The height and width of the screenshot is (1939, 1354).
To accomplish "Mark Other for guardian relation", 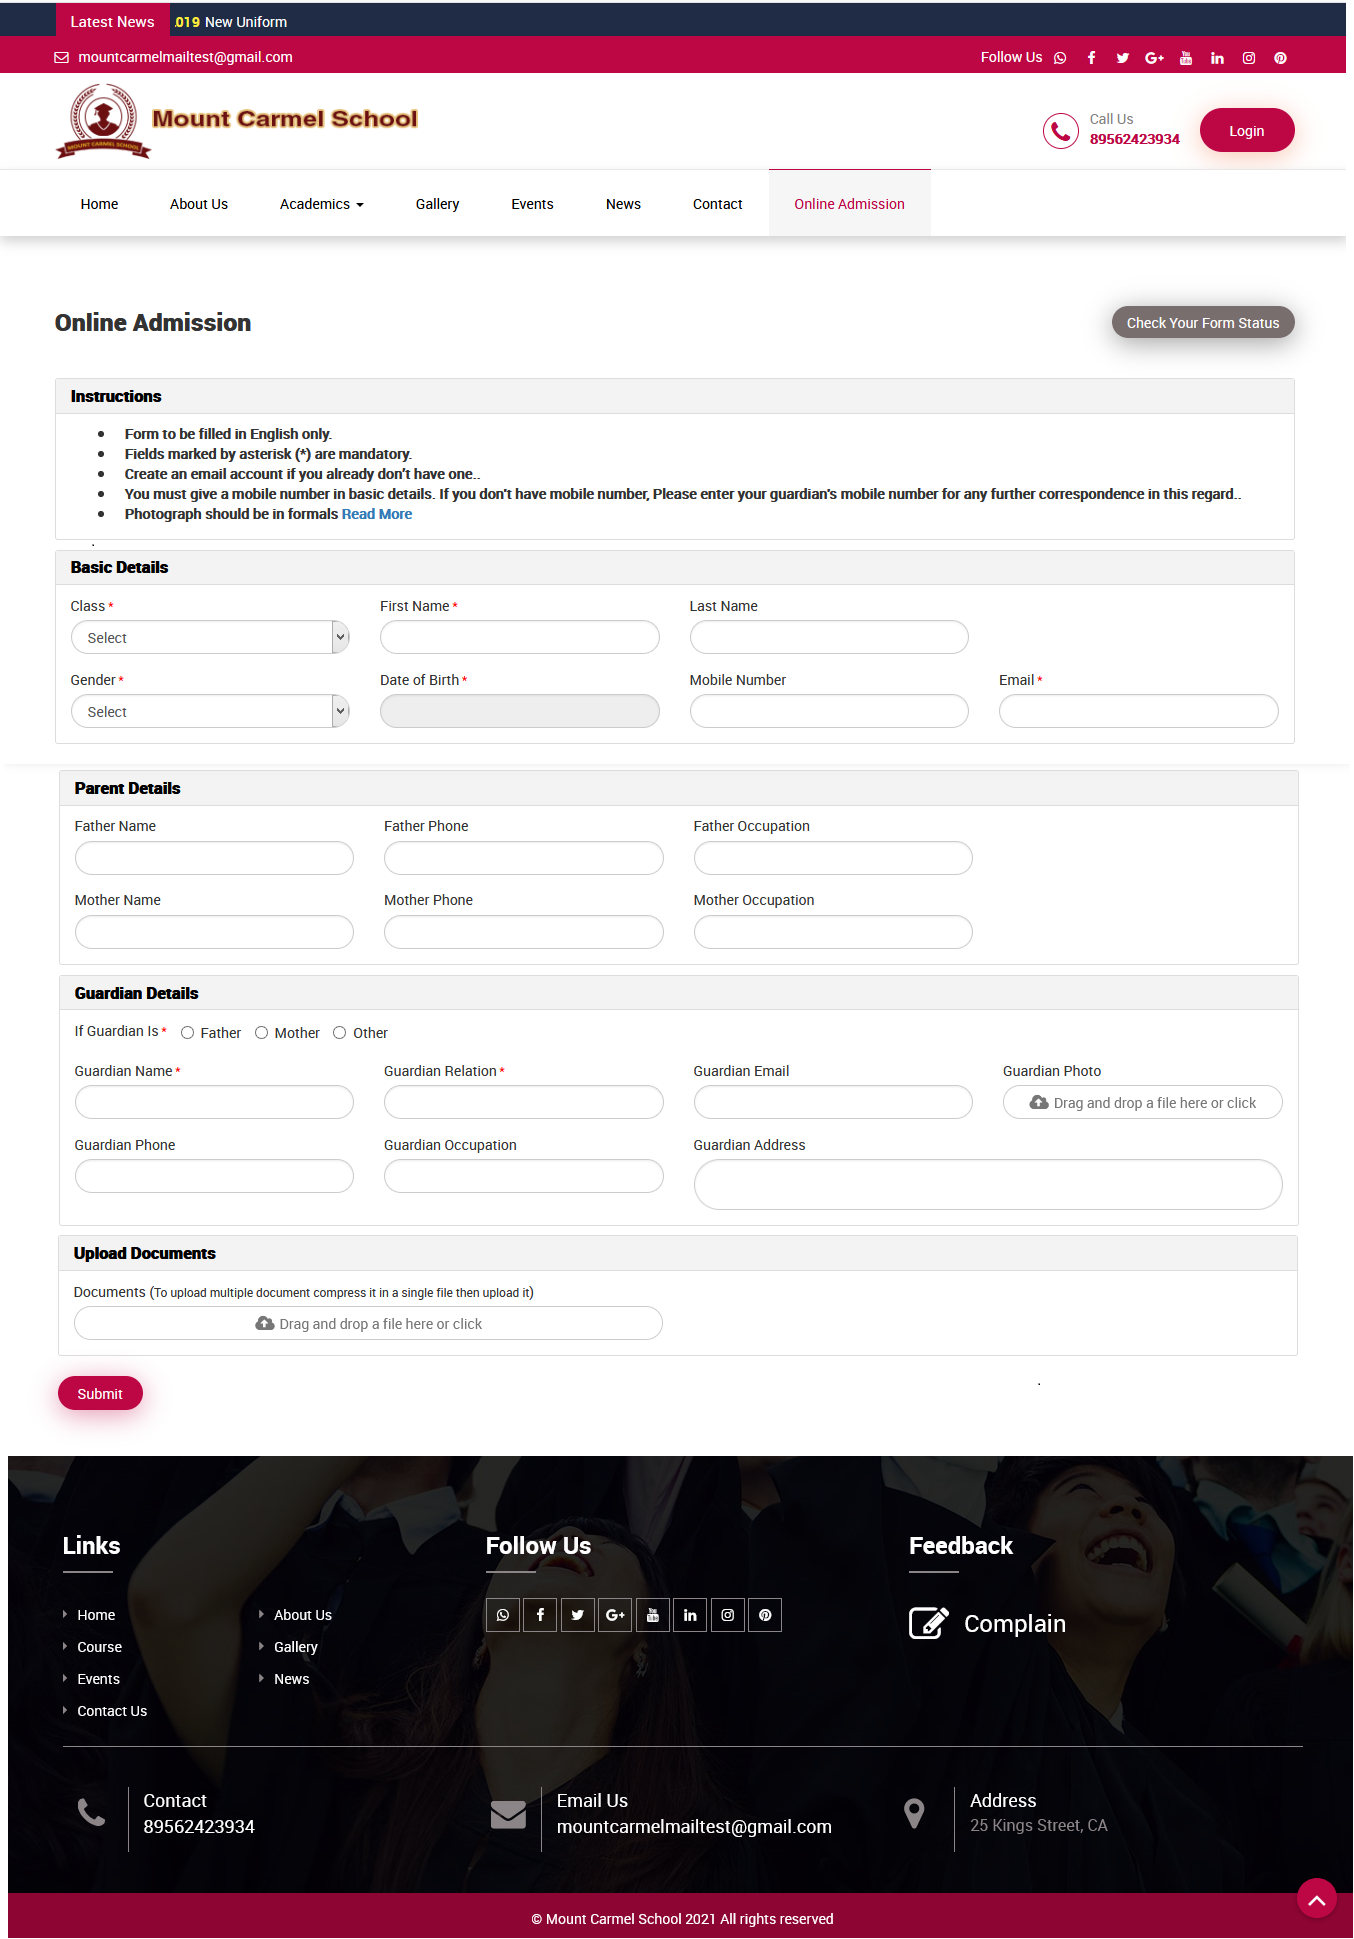I will tap(339, 1032).
